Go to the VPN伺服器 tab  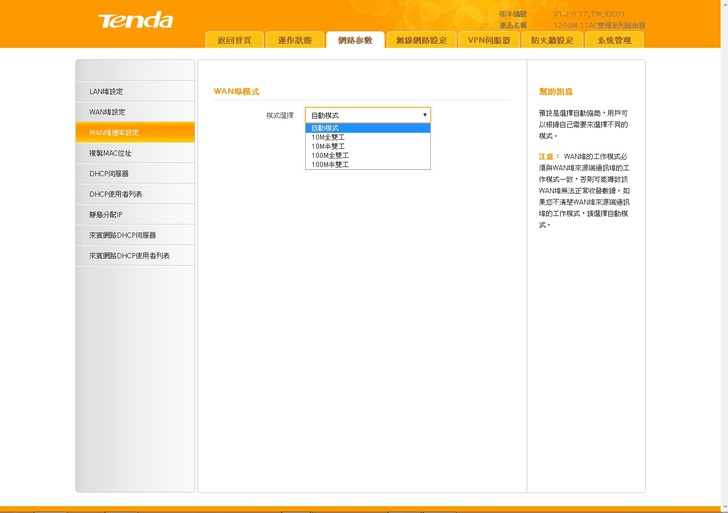point(489,40)
